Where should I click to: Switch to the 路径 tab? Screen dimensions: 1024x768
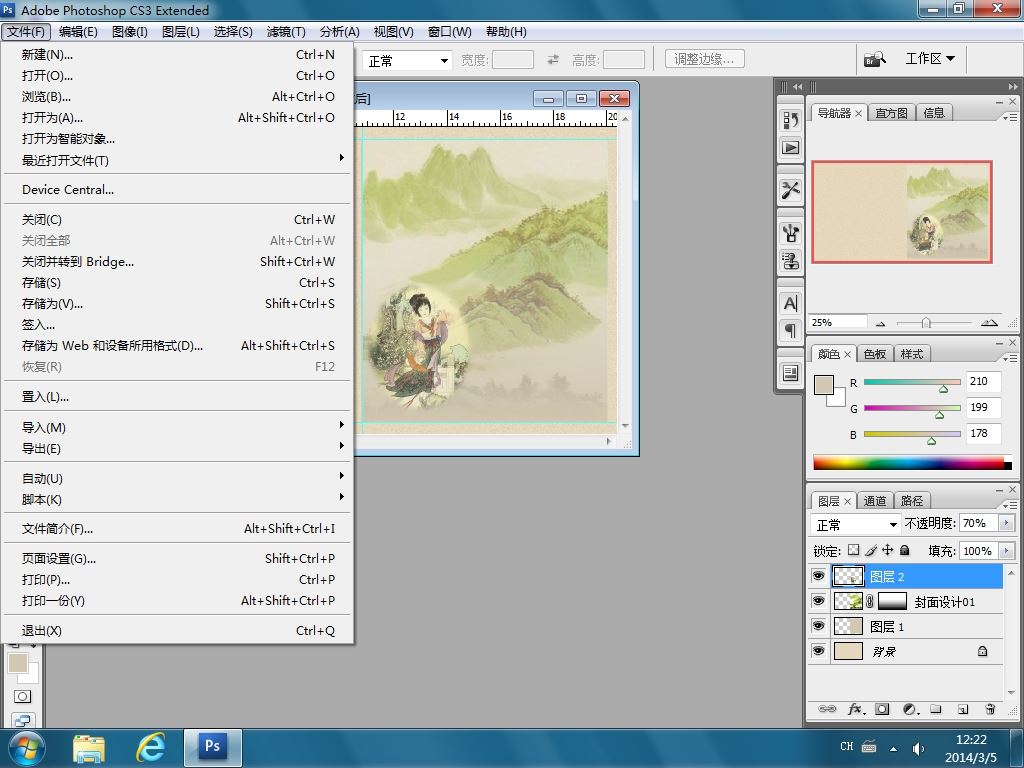click(x=912, y=501)
